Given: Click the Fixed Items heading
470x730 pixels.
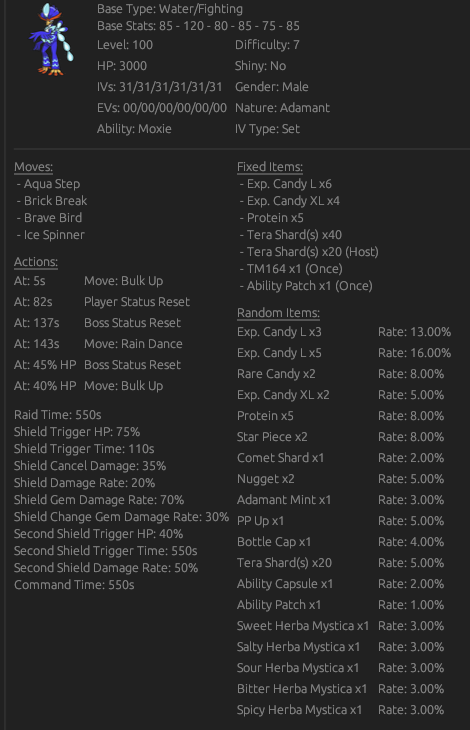Looking at the screenshot, I should 270,167.
